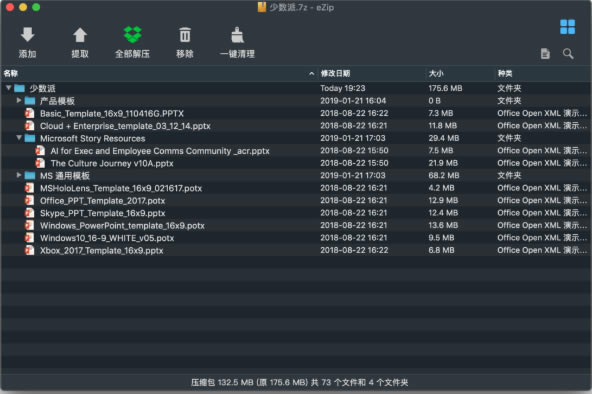Click folder icon of 少数派

click(x=20, y=88)
